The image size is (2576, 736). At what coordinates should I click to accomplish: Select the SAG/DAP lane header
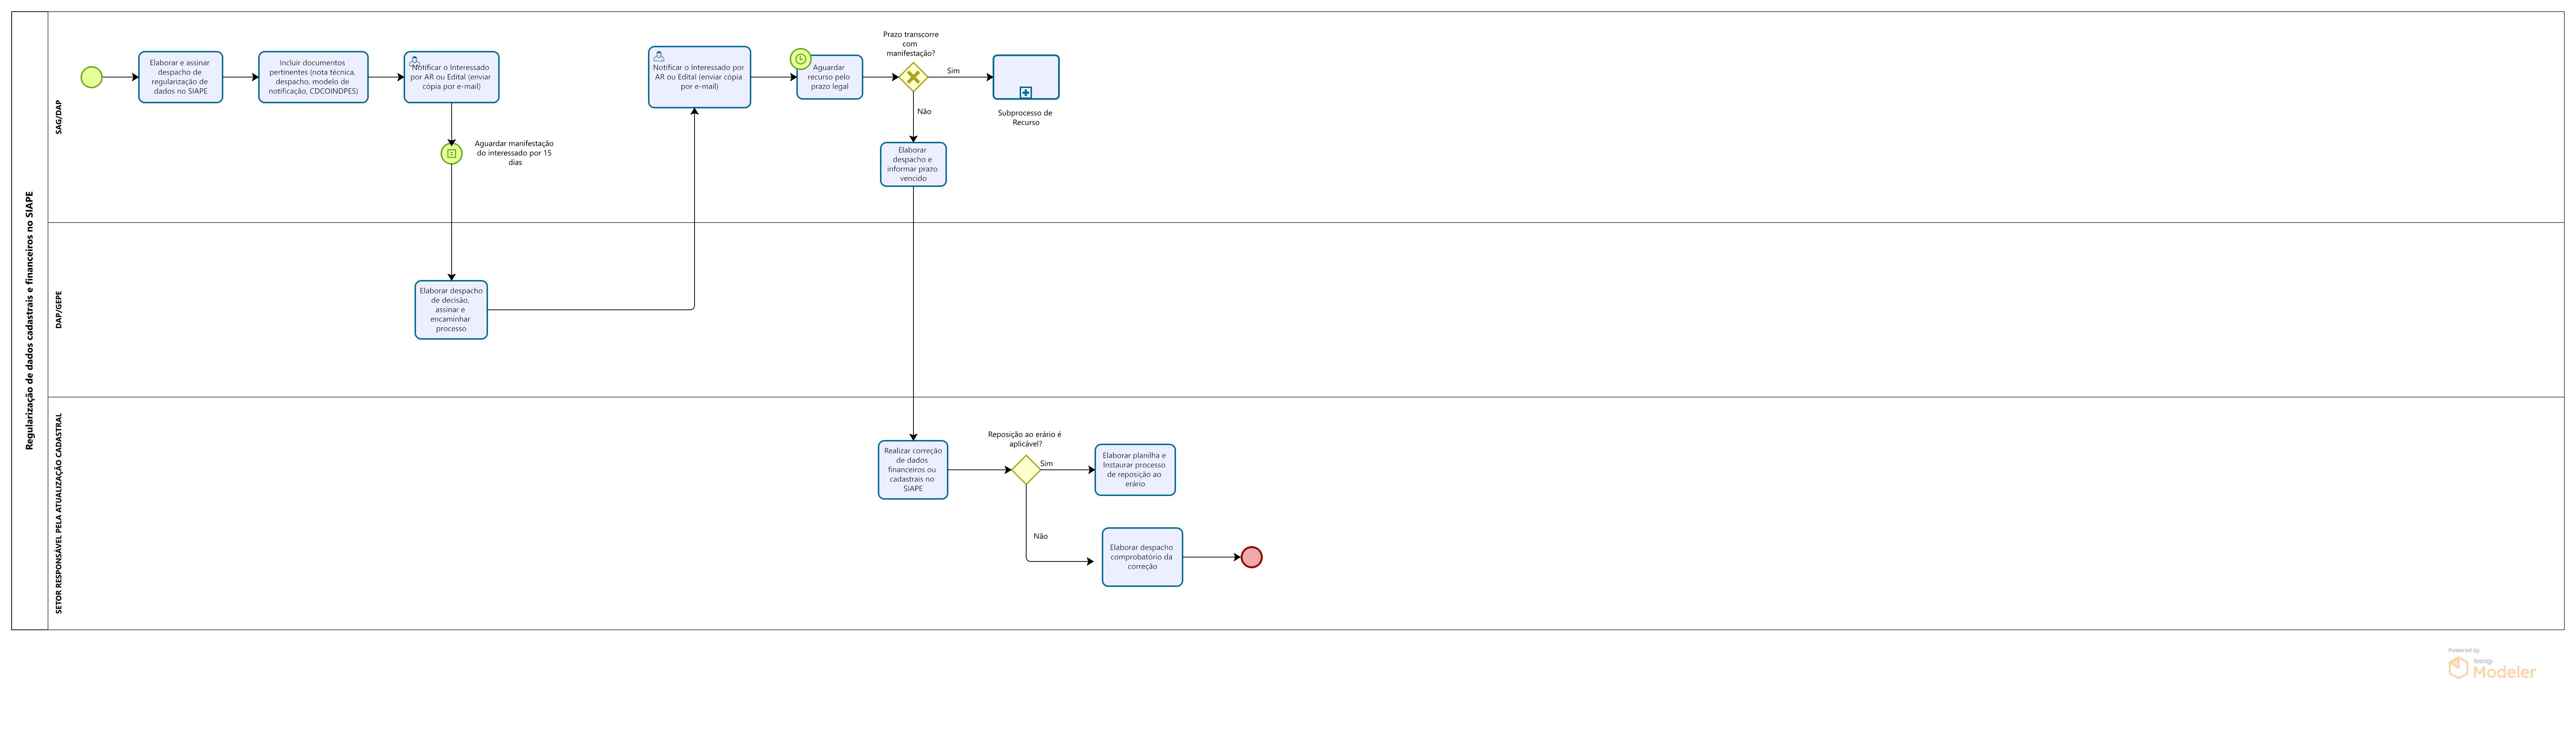[59, 117]
